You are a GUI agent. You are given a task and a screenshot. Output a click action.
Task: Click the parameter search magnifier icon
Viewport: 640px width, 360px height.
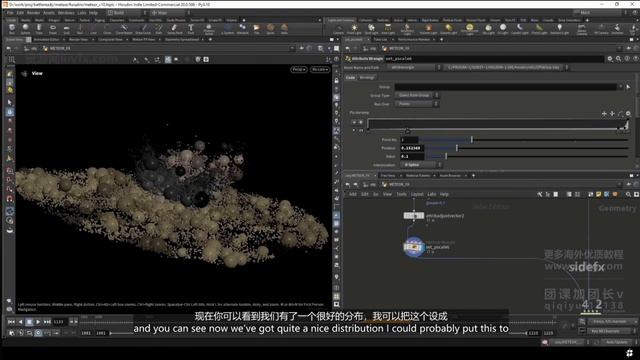(x=618, y=59)
